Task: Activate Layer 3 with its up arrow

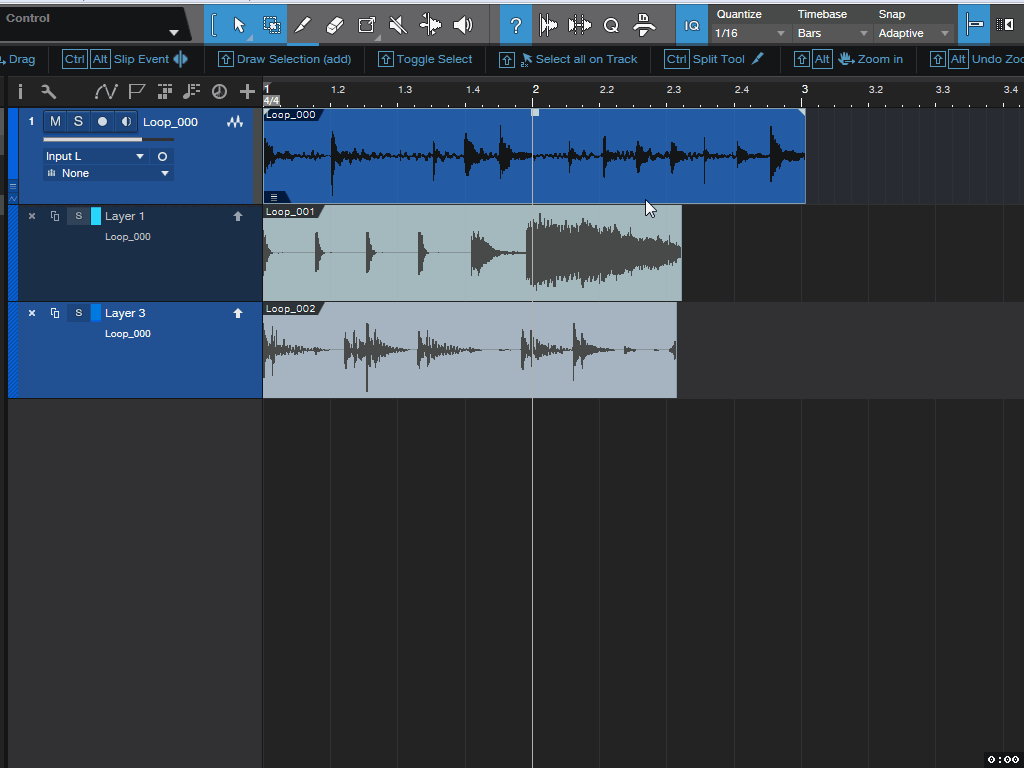Action: tap(238, 313)
